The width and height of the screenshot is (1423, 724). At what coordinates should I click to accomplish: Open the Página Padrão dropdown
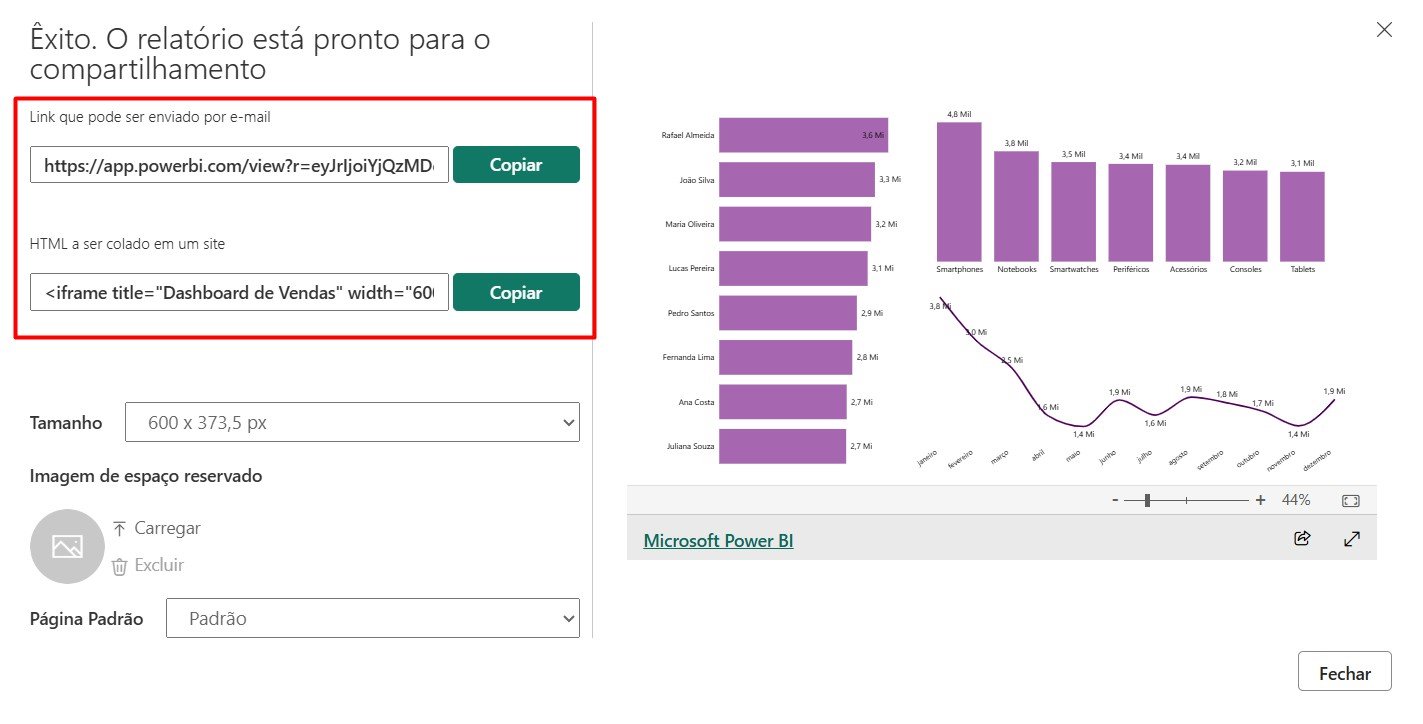tap(372, 618)
